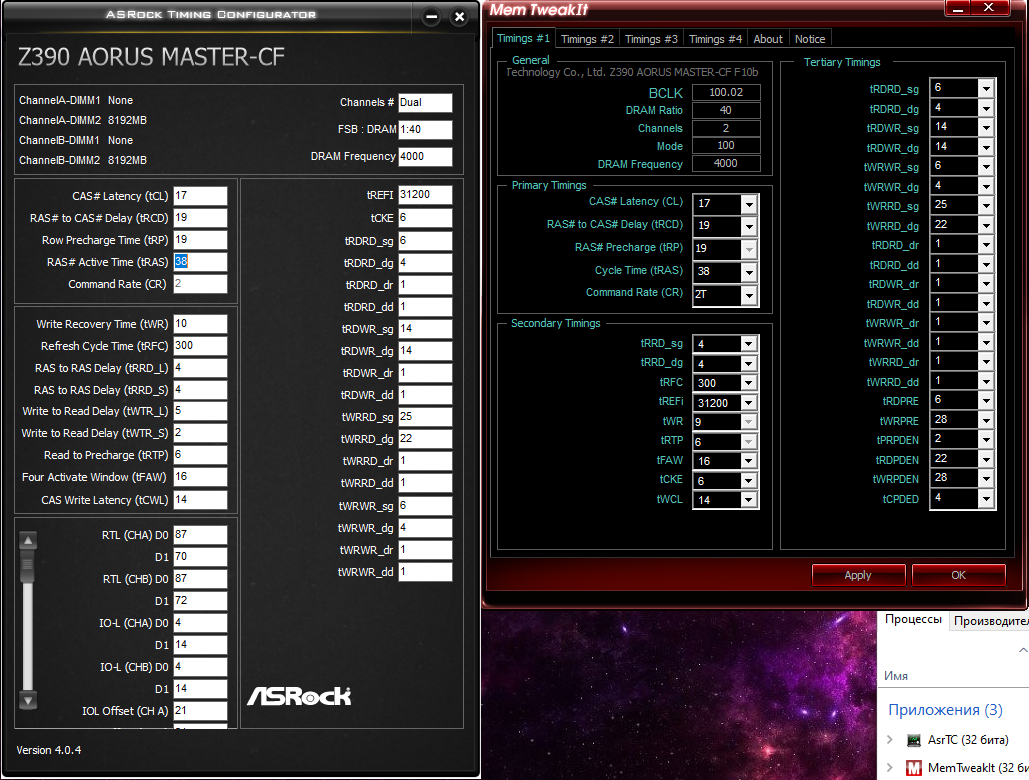Collapse Task Manager details chevron
Screen dimensions: 1029x780
tap(1022, 650)
